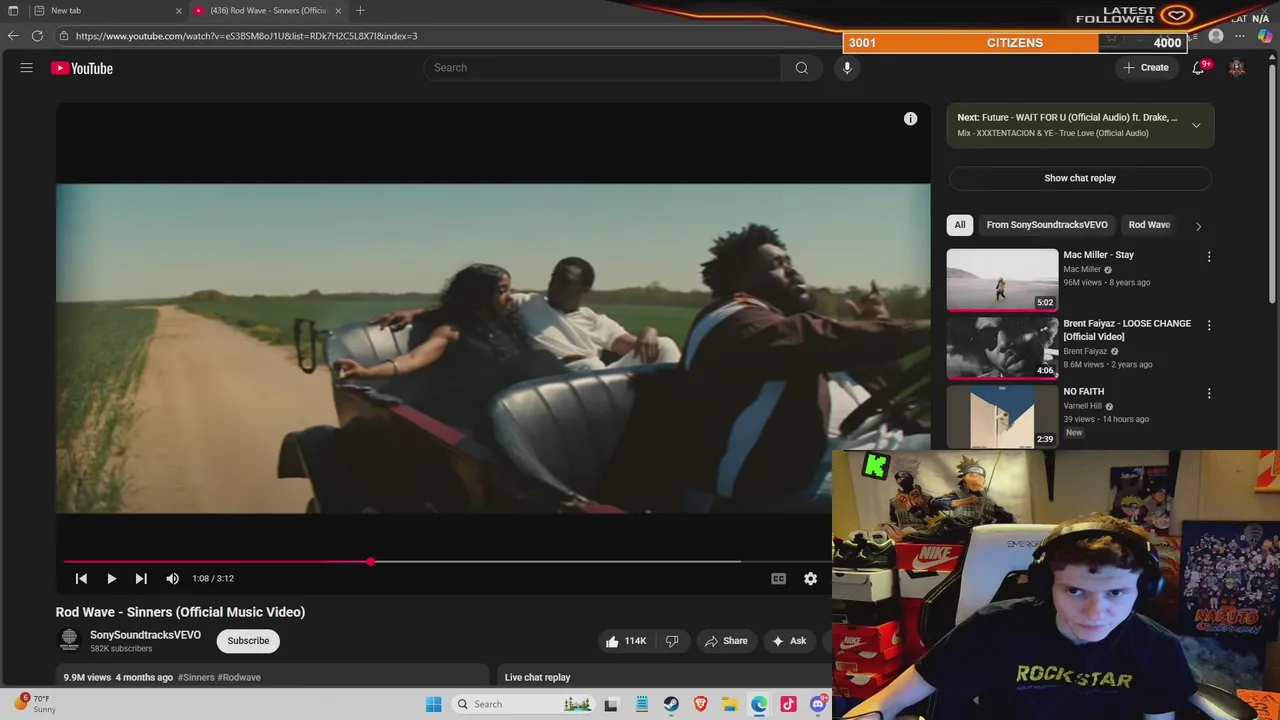This screenshot has width=1280, height=720.
Task: Open the SonySoundtracksVEVO channel avatar
Action: pyautogui.click(x=69, y=640)
